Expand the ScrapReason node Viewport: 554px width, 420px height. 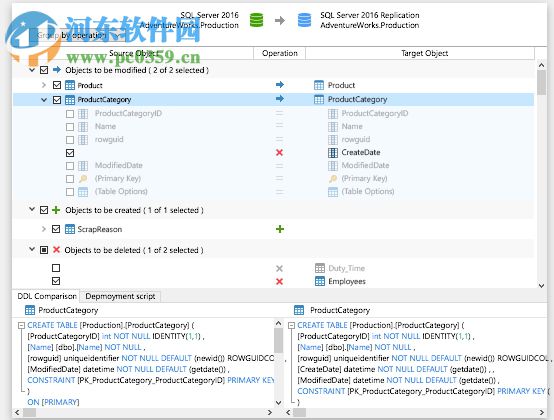[x=43, y=229]
